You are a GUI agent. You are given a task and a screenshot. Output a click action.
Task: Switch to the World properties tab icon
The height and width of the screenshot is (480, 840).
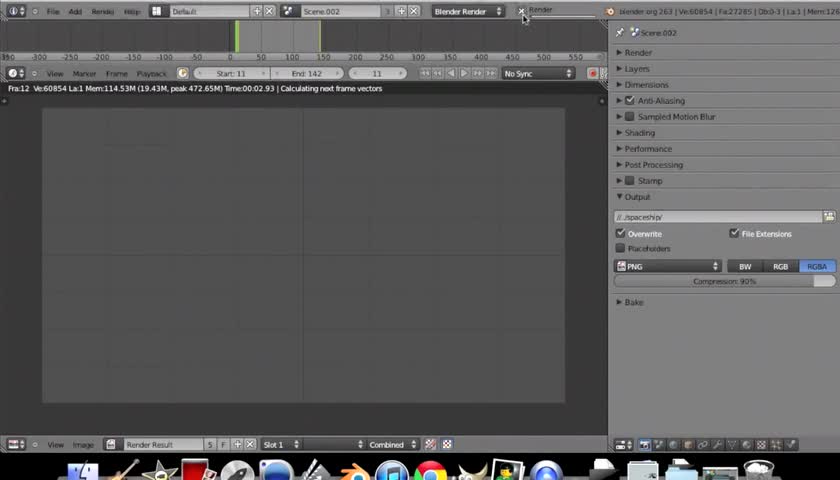[673, 445]
